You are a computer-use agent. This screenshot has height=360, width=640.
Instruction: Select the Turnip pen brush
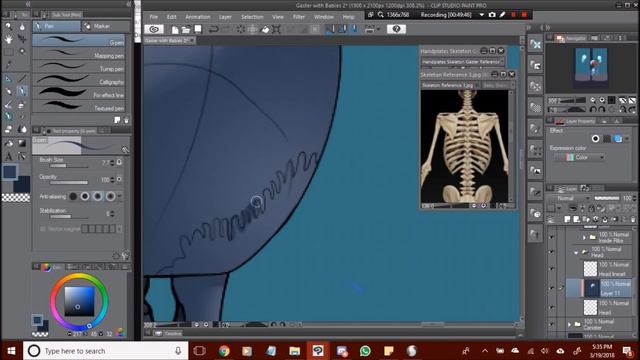tap(79, 67)
